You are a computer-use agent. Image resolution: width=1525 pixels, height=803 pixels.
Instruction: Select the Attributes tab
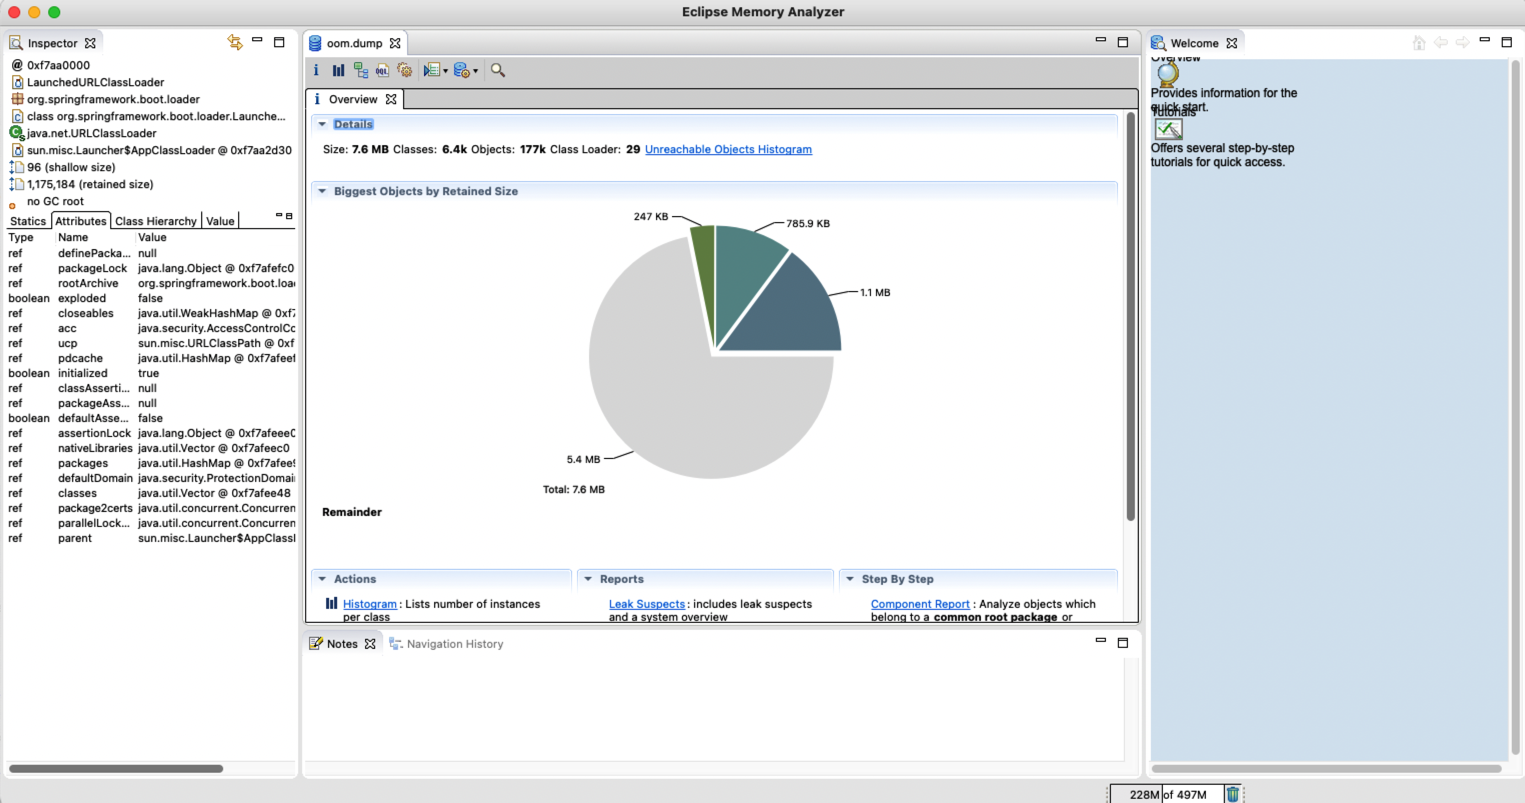81,221
